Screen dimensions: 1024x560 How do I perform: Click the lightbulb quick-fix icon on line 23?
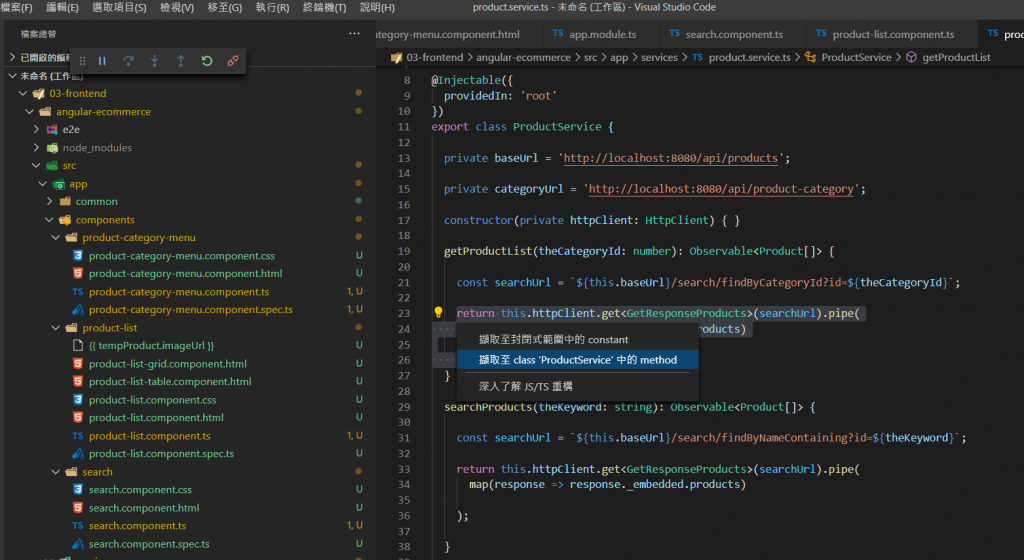pyautogui.click(x=438, y=313)
